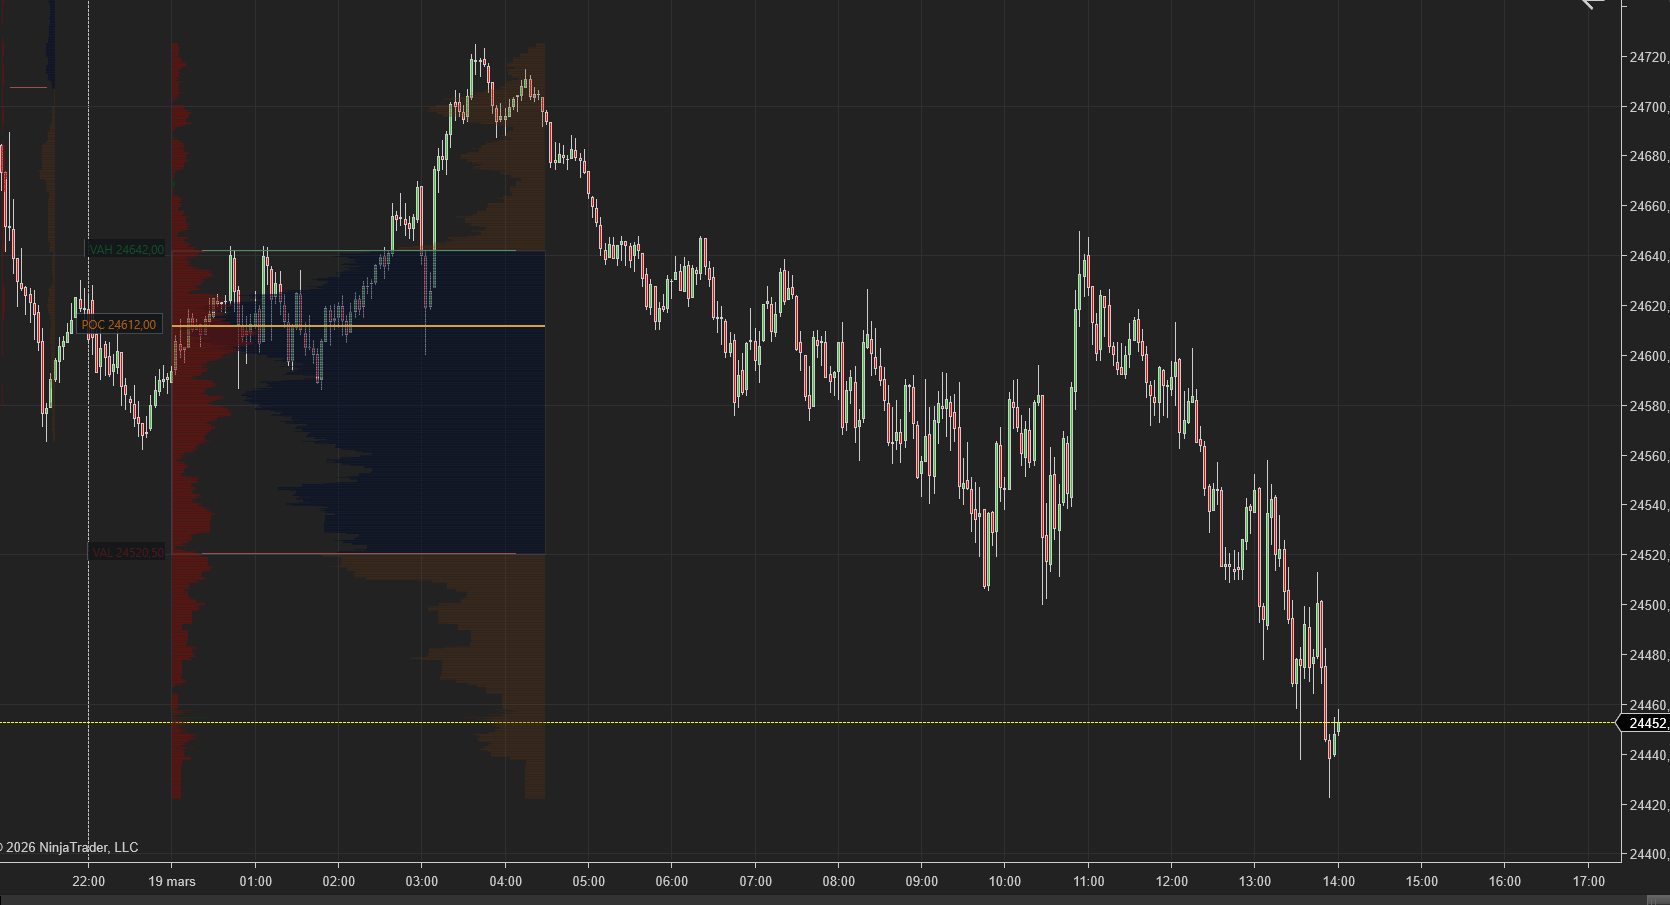Click the 05:00 time axis label

(x=589, y=881)
